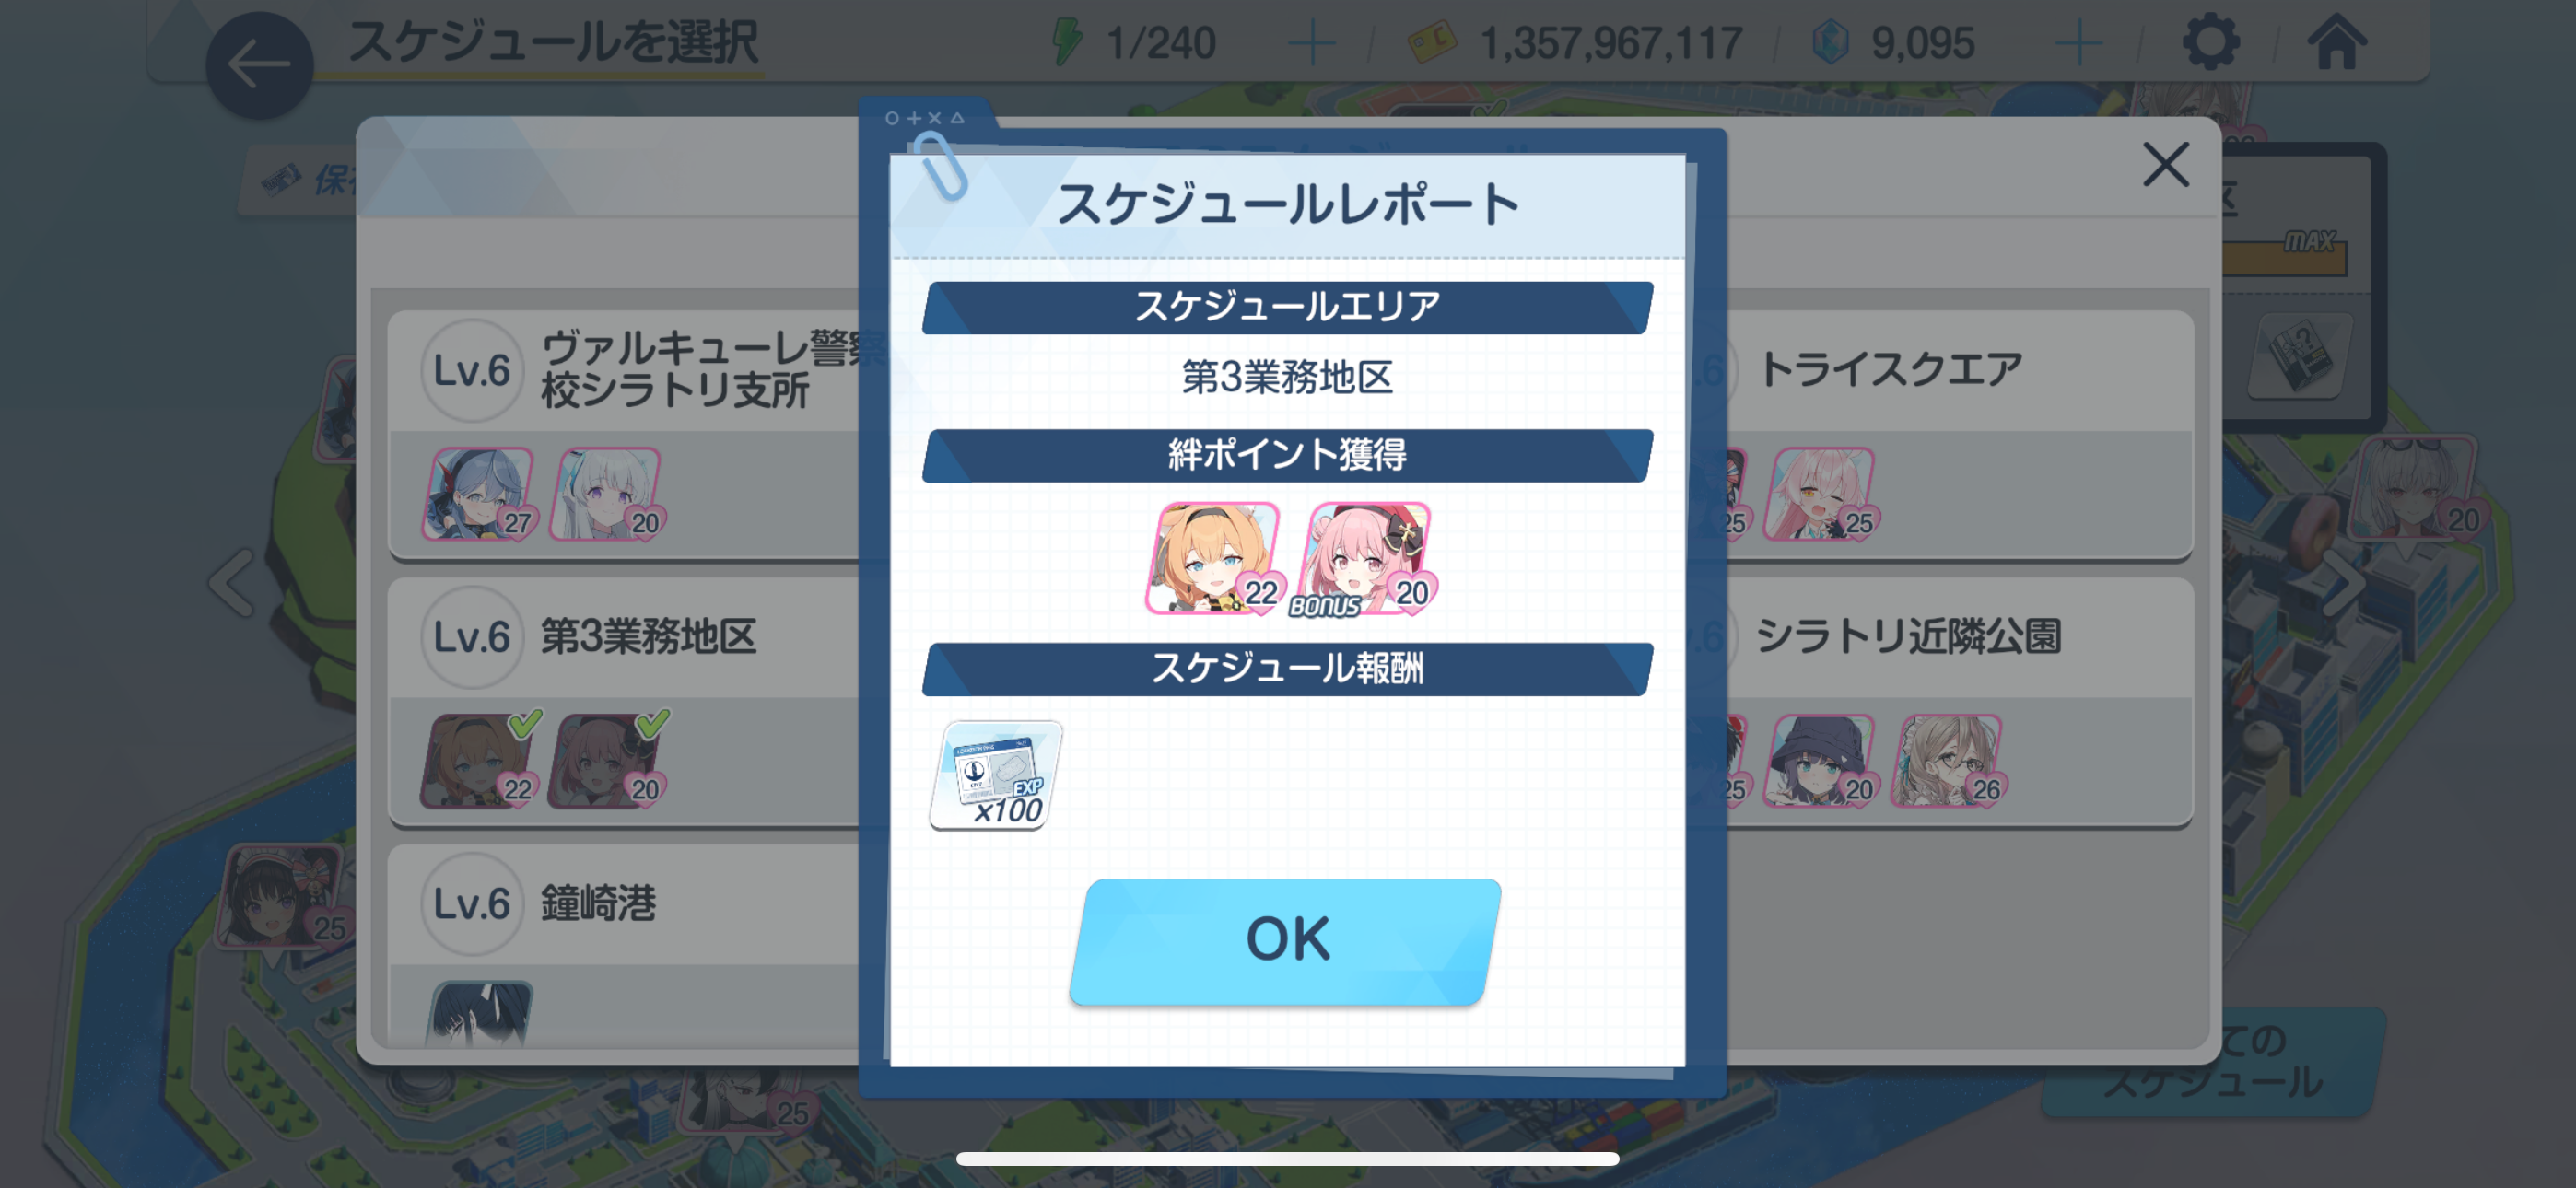Add pyroxene with plus next to 9,095
The height and width of the screenshot is (1188, 2576).
2078,44
